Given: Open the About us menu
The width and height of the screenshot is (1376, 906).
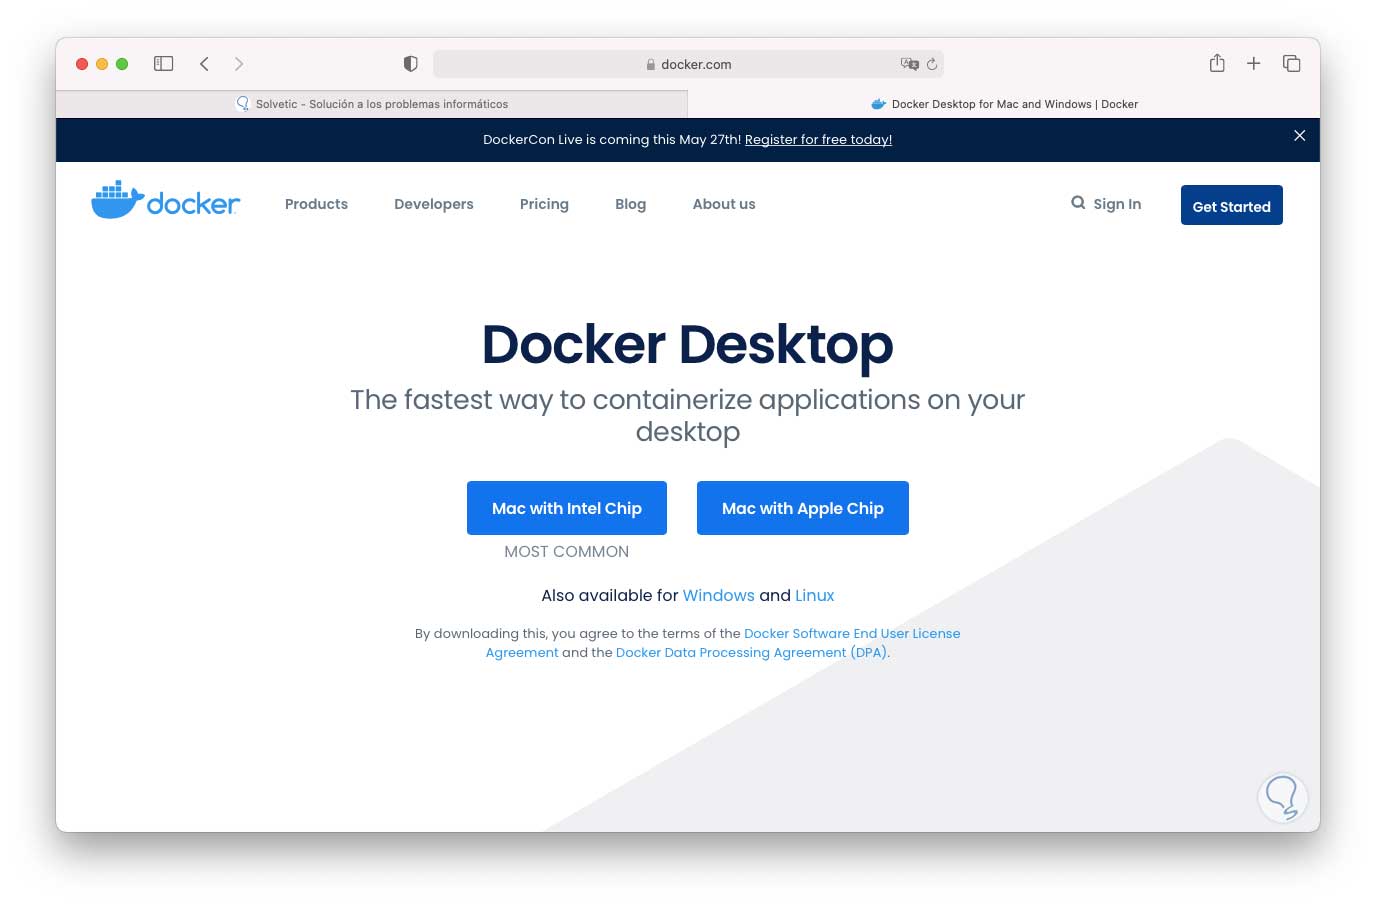Looking at the screenshot, I should pos(724,204).
